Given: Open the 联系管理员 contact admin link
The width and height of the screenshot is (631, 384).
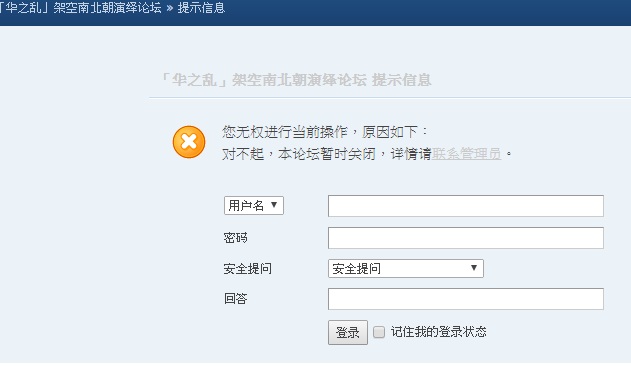Looking at the screenshot, I should [466, 153].
